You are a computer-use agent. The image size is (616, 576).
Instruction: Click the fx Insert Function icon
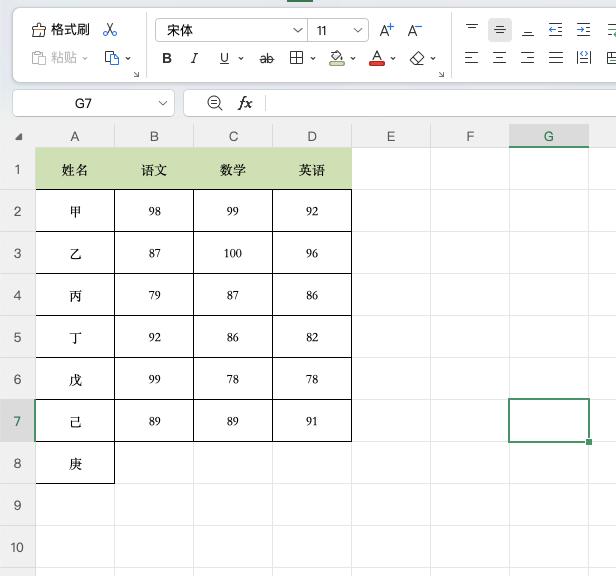[x=245, y=103]
